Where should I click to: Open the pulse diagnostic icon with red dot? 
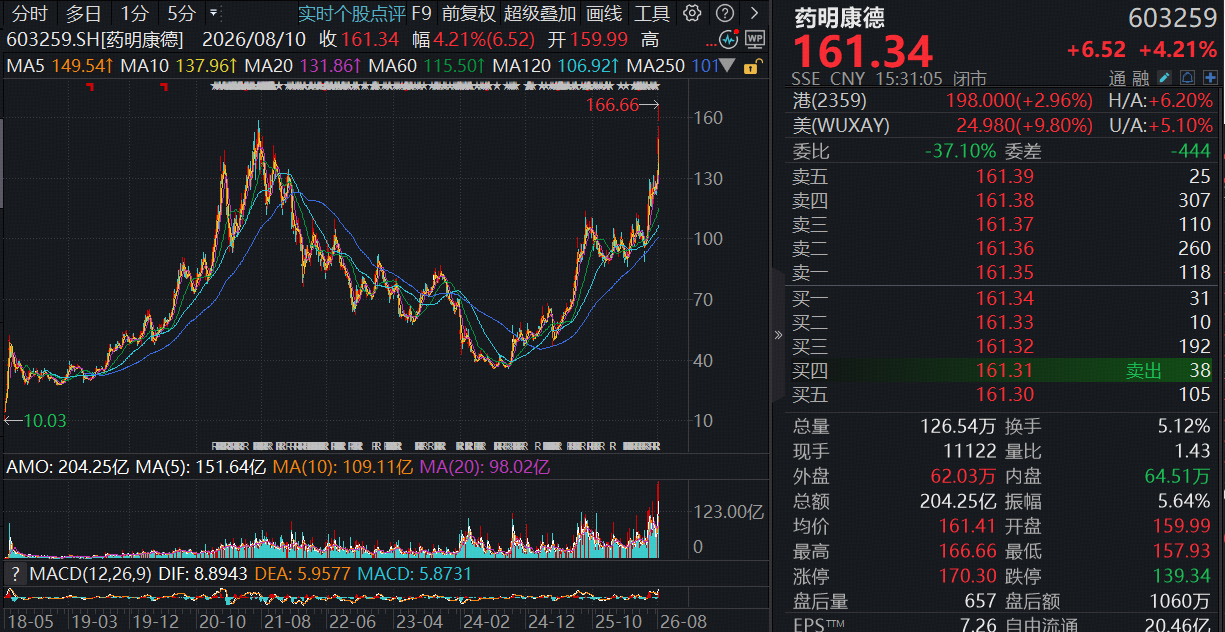click(731, 40)
